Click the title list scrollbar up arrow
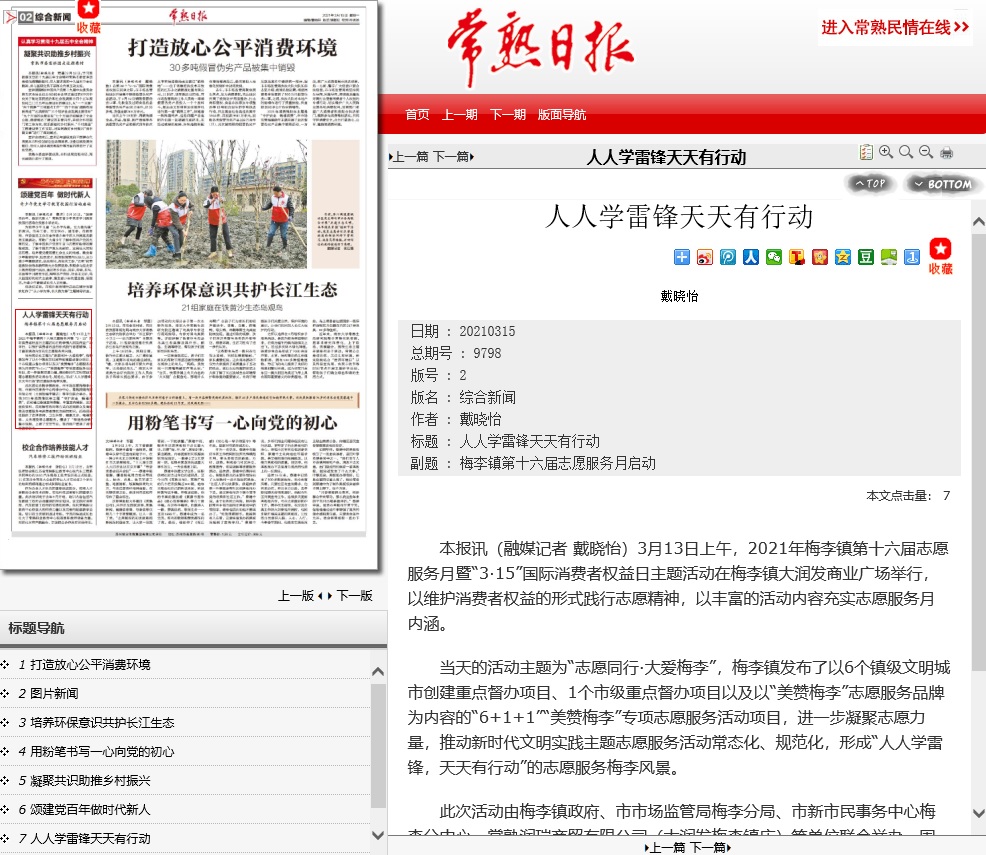This screenshot has width=986, height=855. [378, 671]
